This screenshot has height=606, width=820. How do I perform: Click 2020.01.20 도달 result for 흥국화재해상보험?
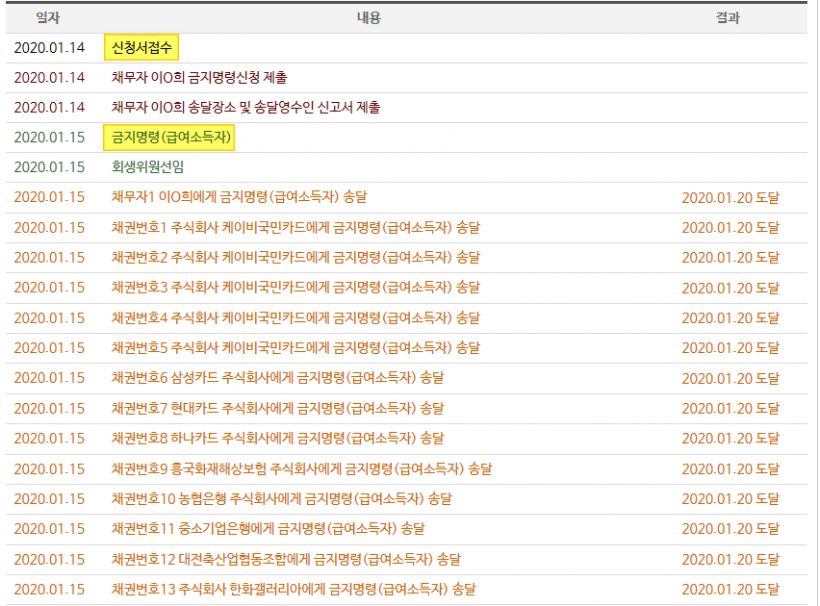pyautogui.click(x=731, y=468)
